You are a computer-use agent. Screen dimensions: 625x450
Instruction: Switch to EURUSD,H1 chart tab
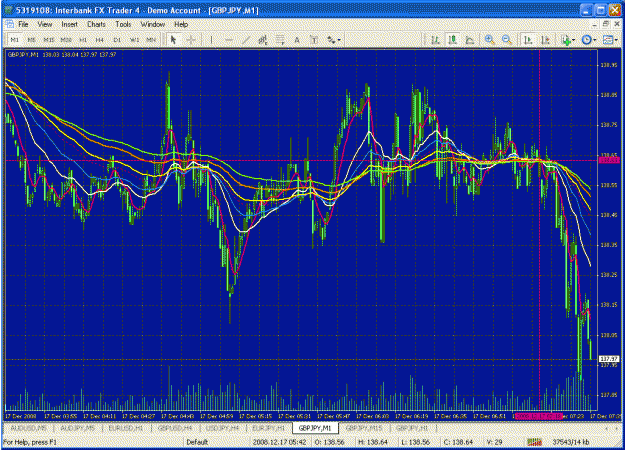tap(126, 428)
